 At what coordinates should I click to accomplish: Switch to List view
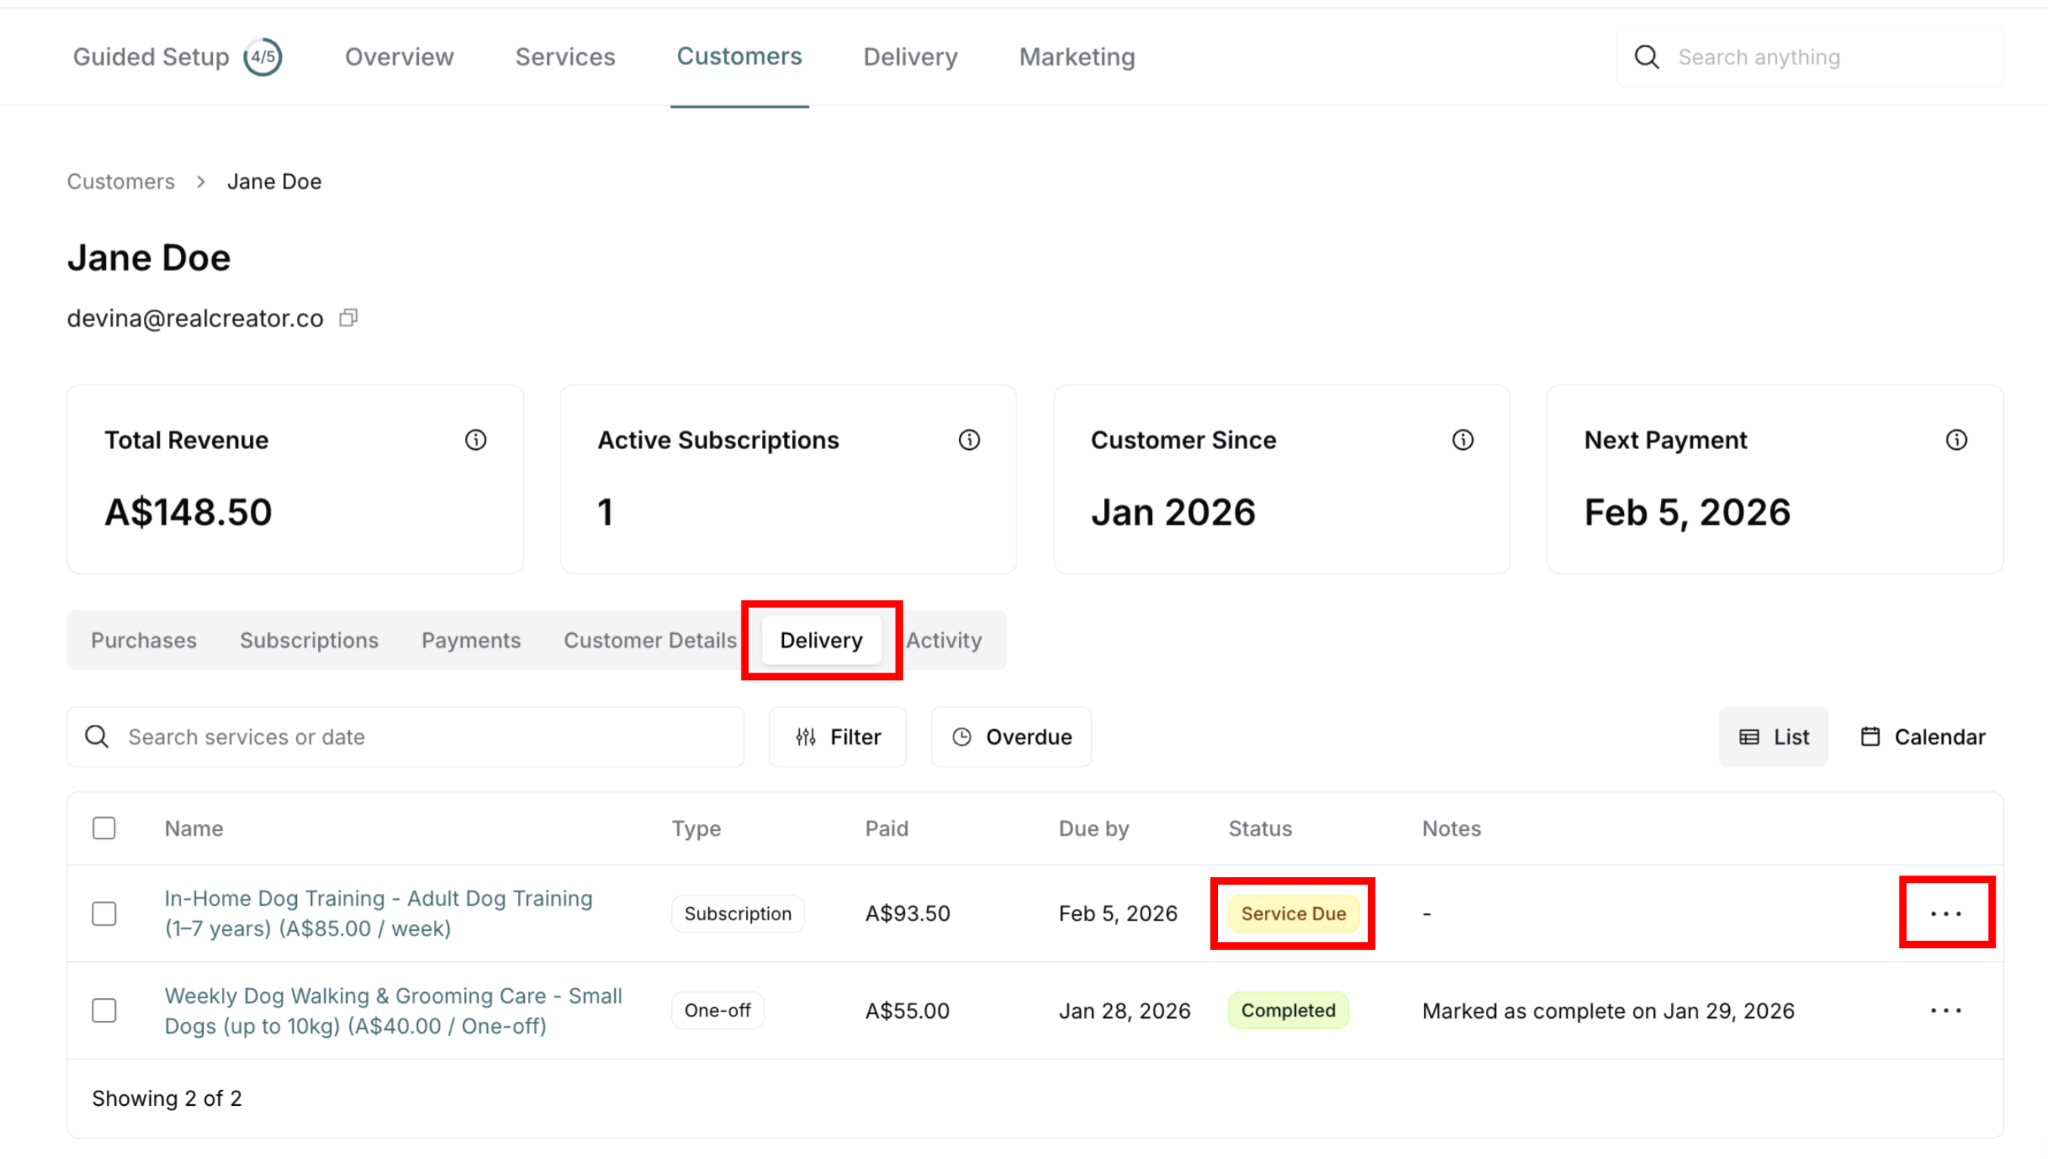1773,737
